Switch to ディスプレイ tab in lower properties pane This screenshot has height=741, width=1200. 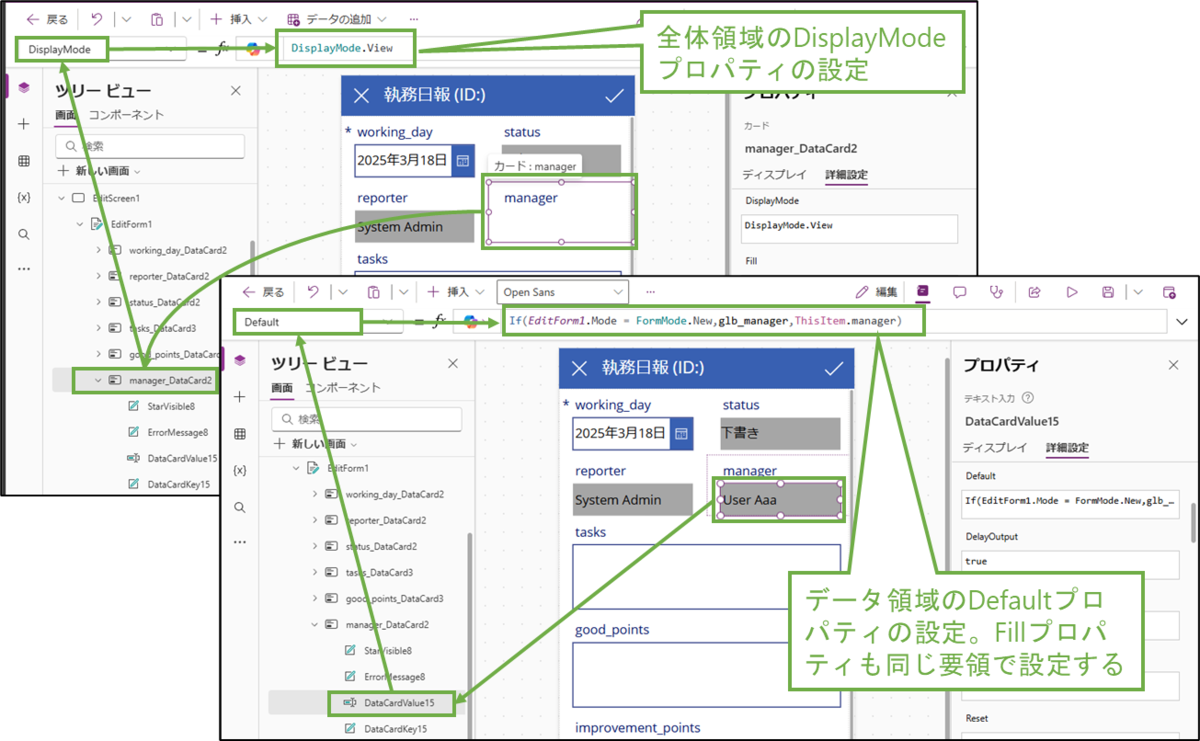[995, 448]
